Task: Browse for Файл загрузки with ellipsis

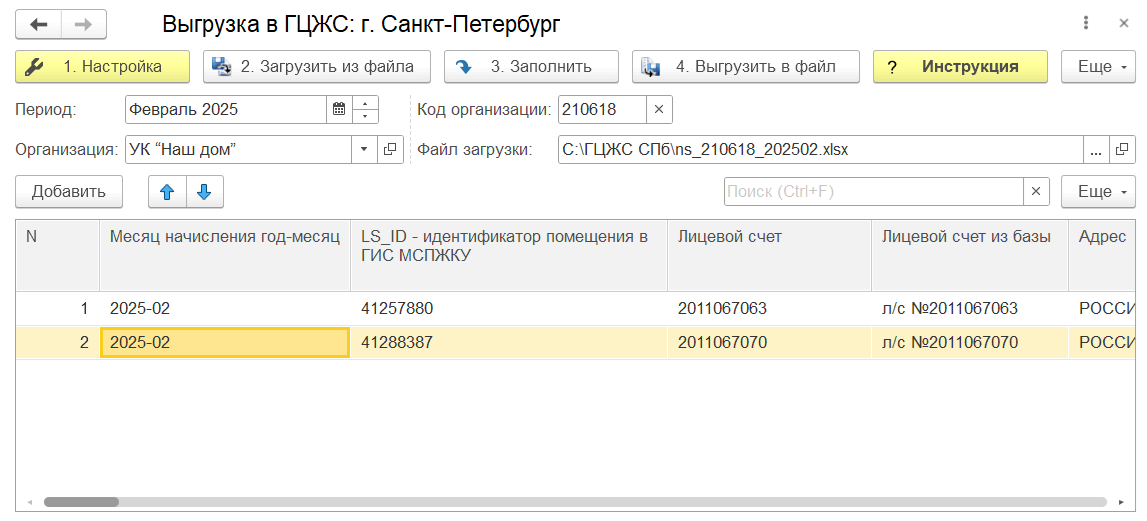Action: click(x=1096, y=150)
